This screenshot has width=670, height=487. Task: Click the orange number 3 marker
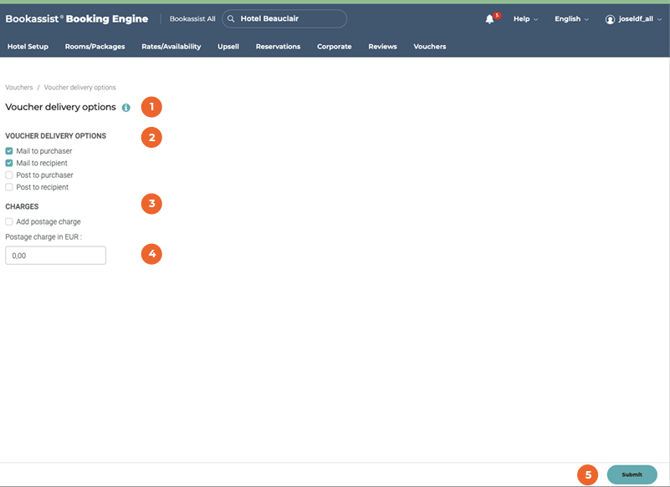click(151, 204)
